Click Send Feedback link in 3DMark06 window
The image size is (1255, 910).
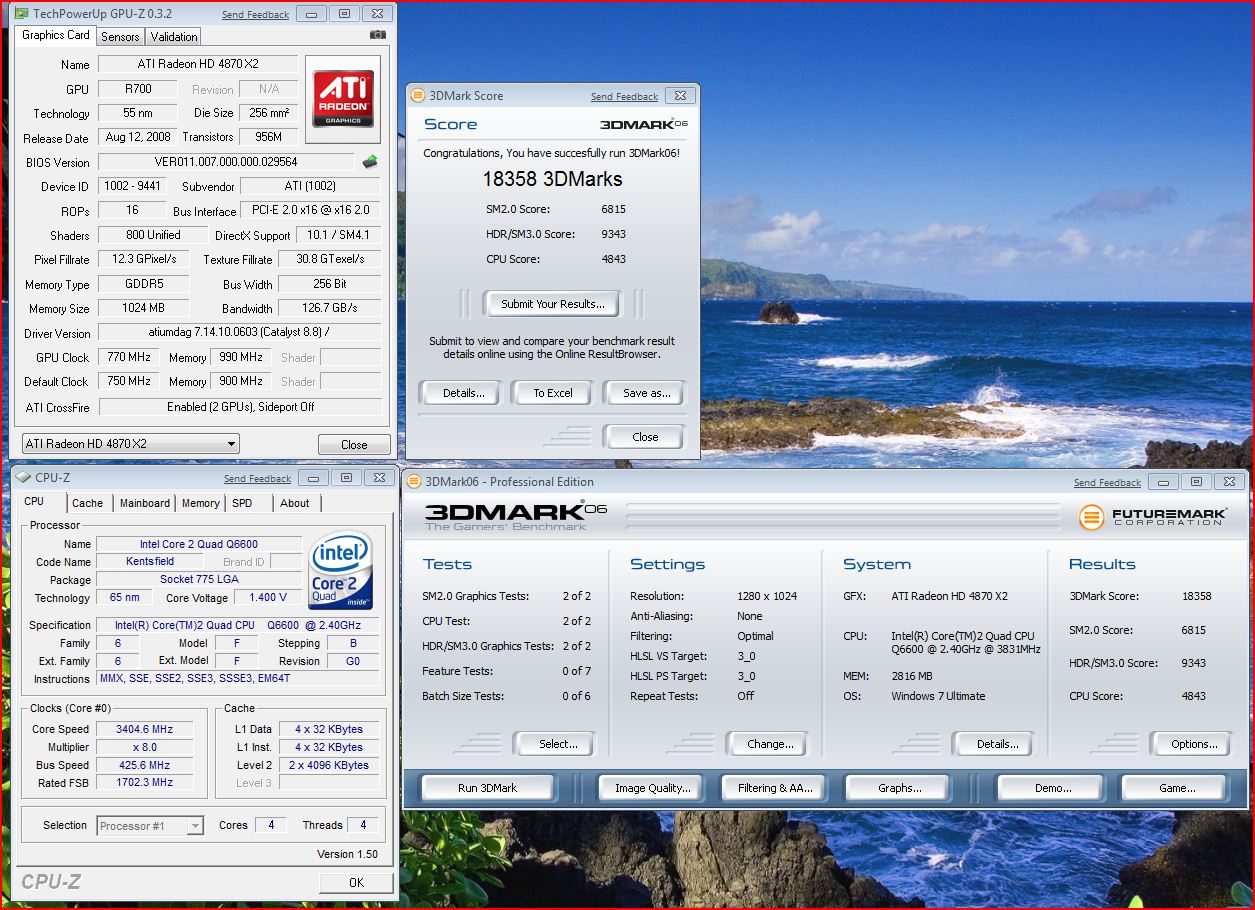tap(1107, 482)
